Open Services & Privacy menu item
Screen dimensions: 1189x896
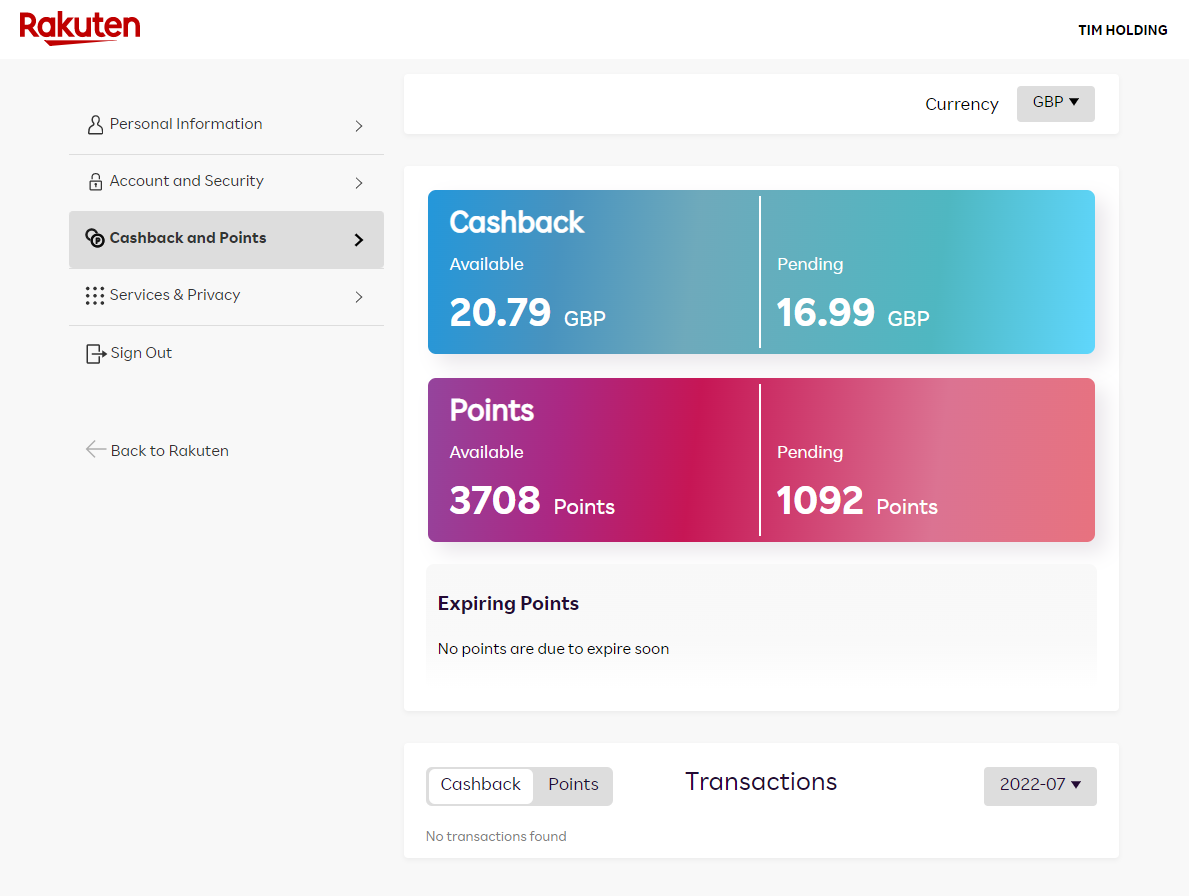point(226,297)
